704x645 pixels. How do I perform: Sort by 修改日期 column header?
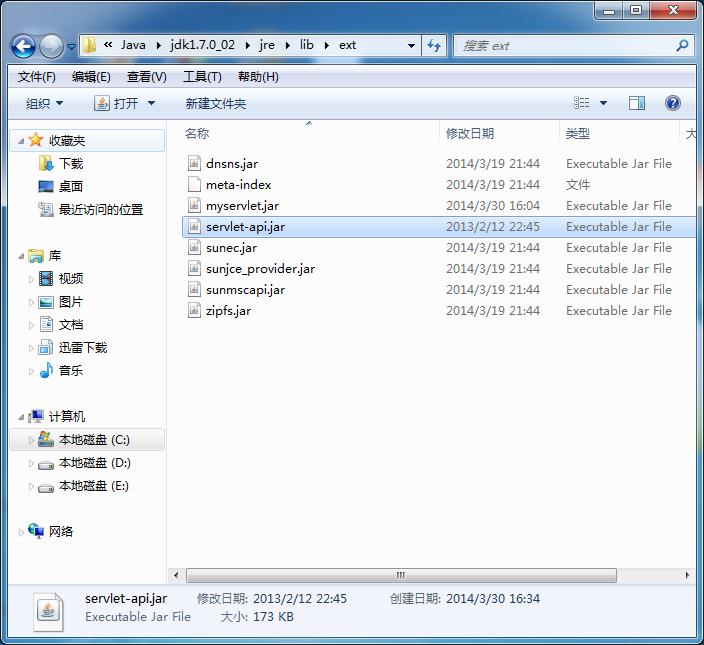click(x=470, y=134)
